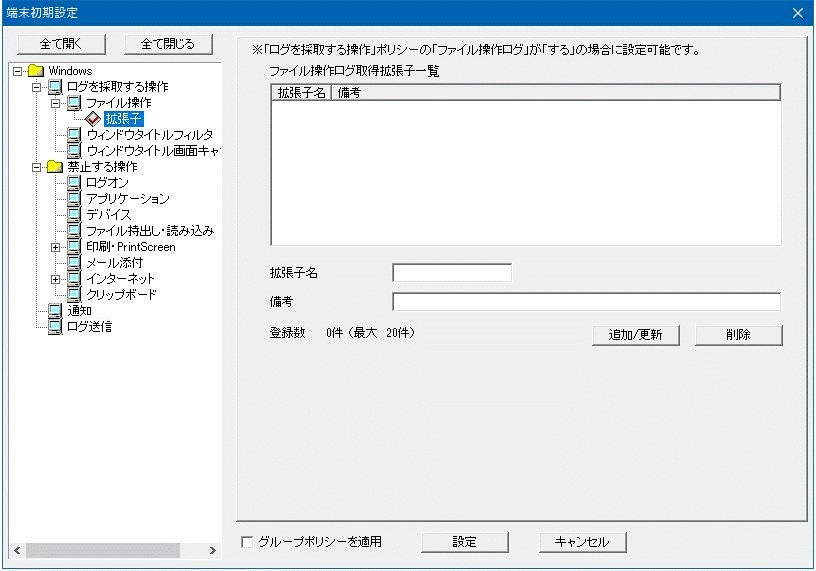Image resolution: width=816 pixels, height=571 pixels.
Task: Close the 端末初期設定 dialog
Action: point(798,13)
